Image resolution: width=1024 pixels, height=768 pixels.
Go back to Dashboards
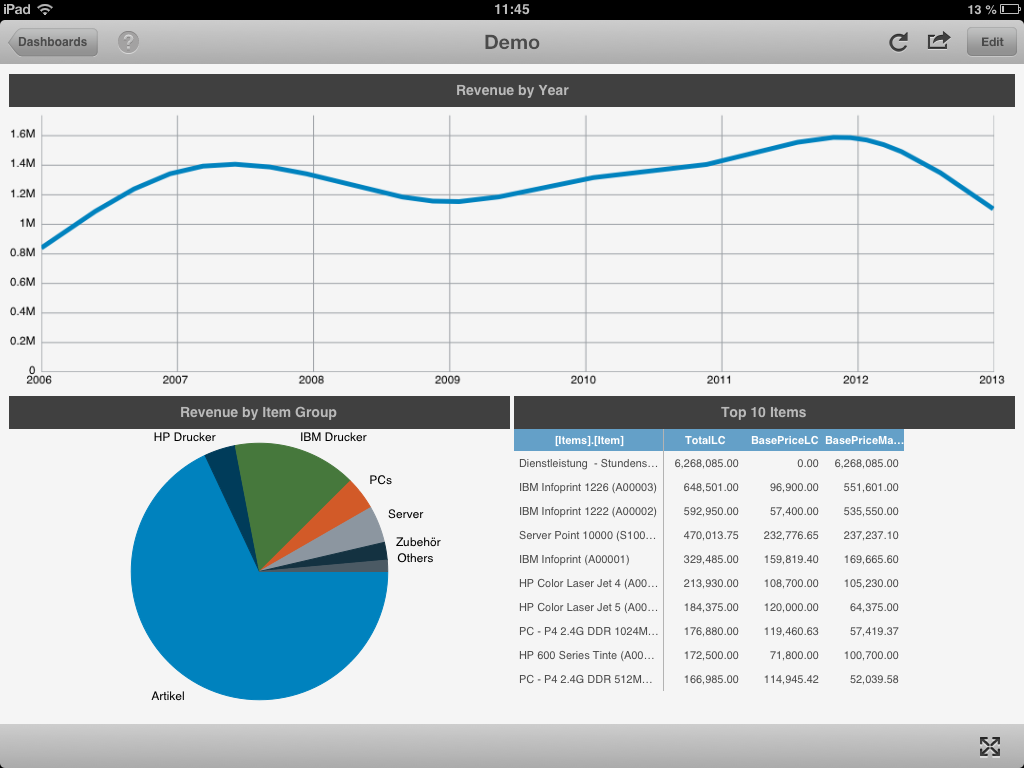click(x=53, y=42)
